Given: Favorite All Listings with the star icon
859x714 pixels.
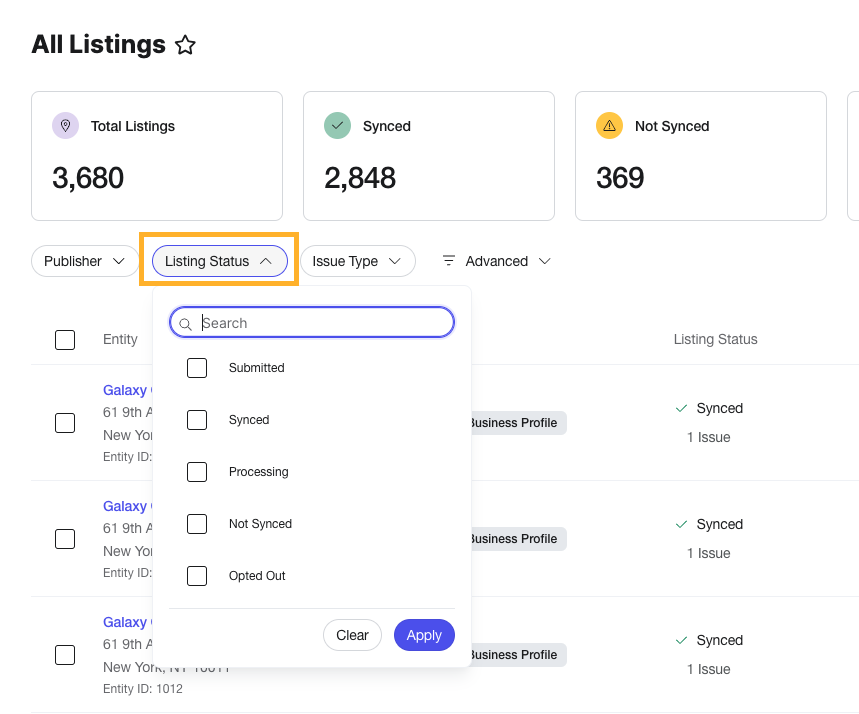Looking at the screenshot, I should point(185,45).
